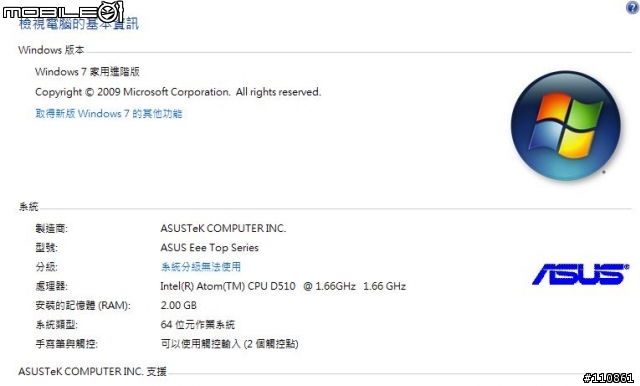
Task: Open the 系統分級無法使用 rating link
Action: (201, 267)
